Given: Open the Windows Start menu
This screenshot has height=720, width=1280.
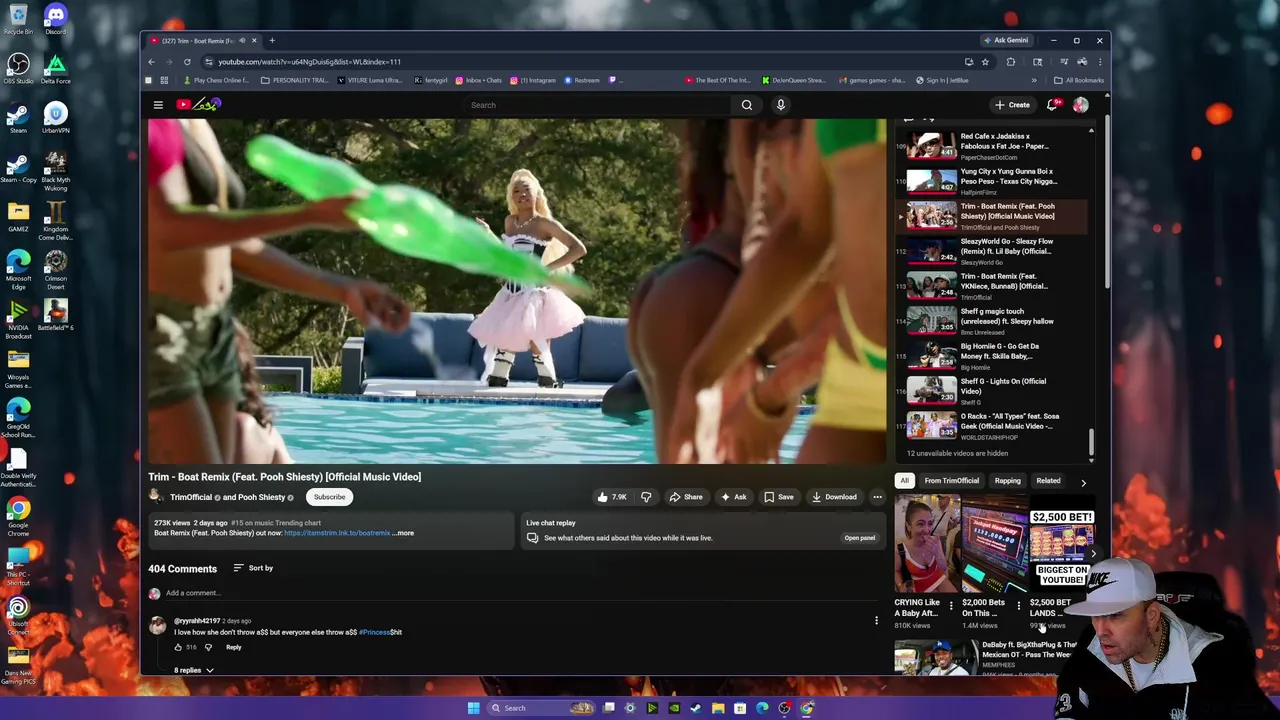Looking at the screenshot, I should pyautogui.click(x=473, y=708).
